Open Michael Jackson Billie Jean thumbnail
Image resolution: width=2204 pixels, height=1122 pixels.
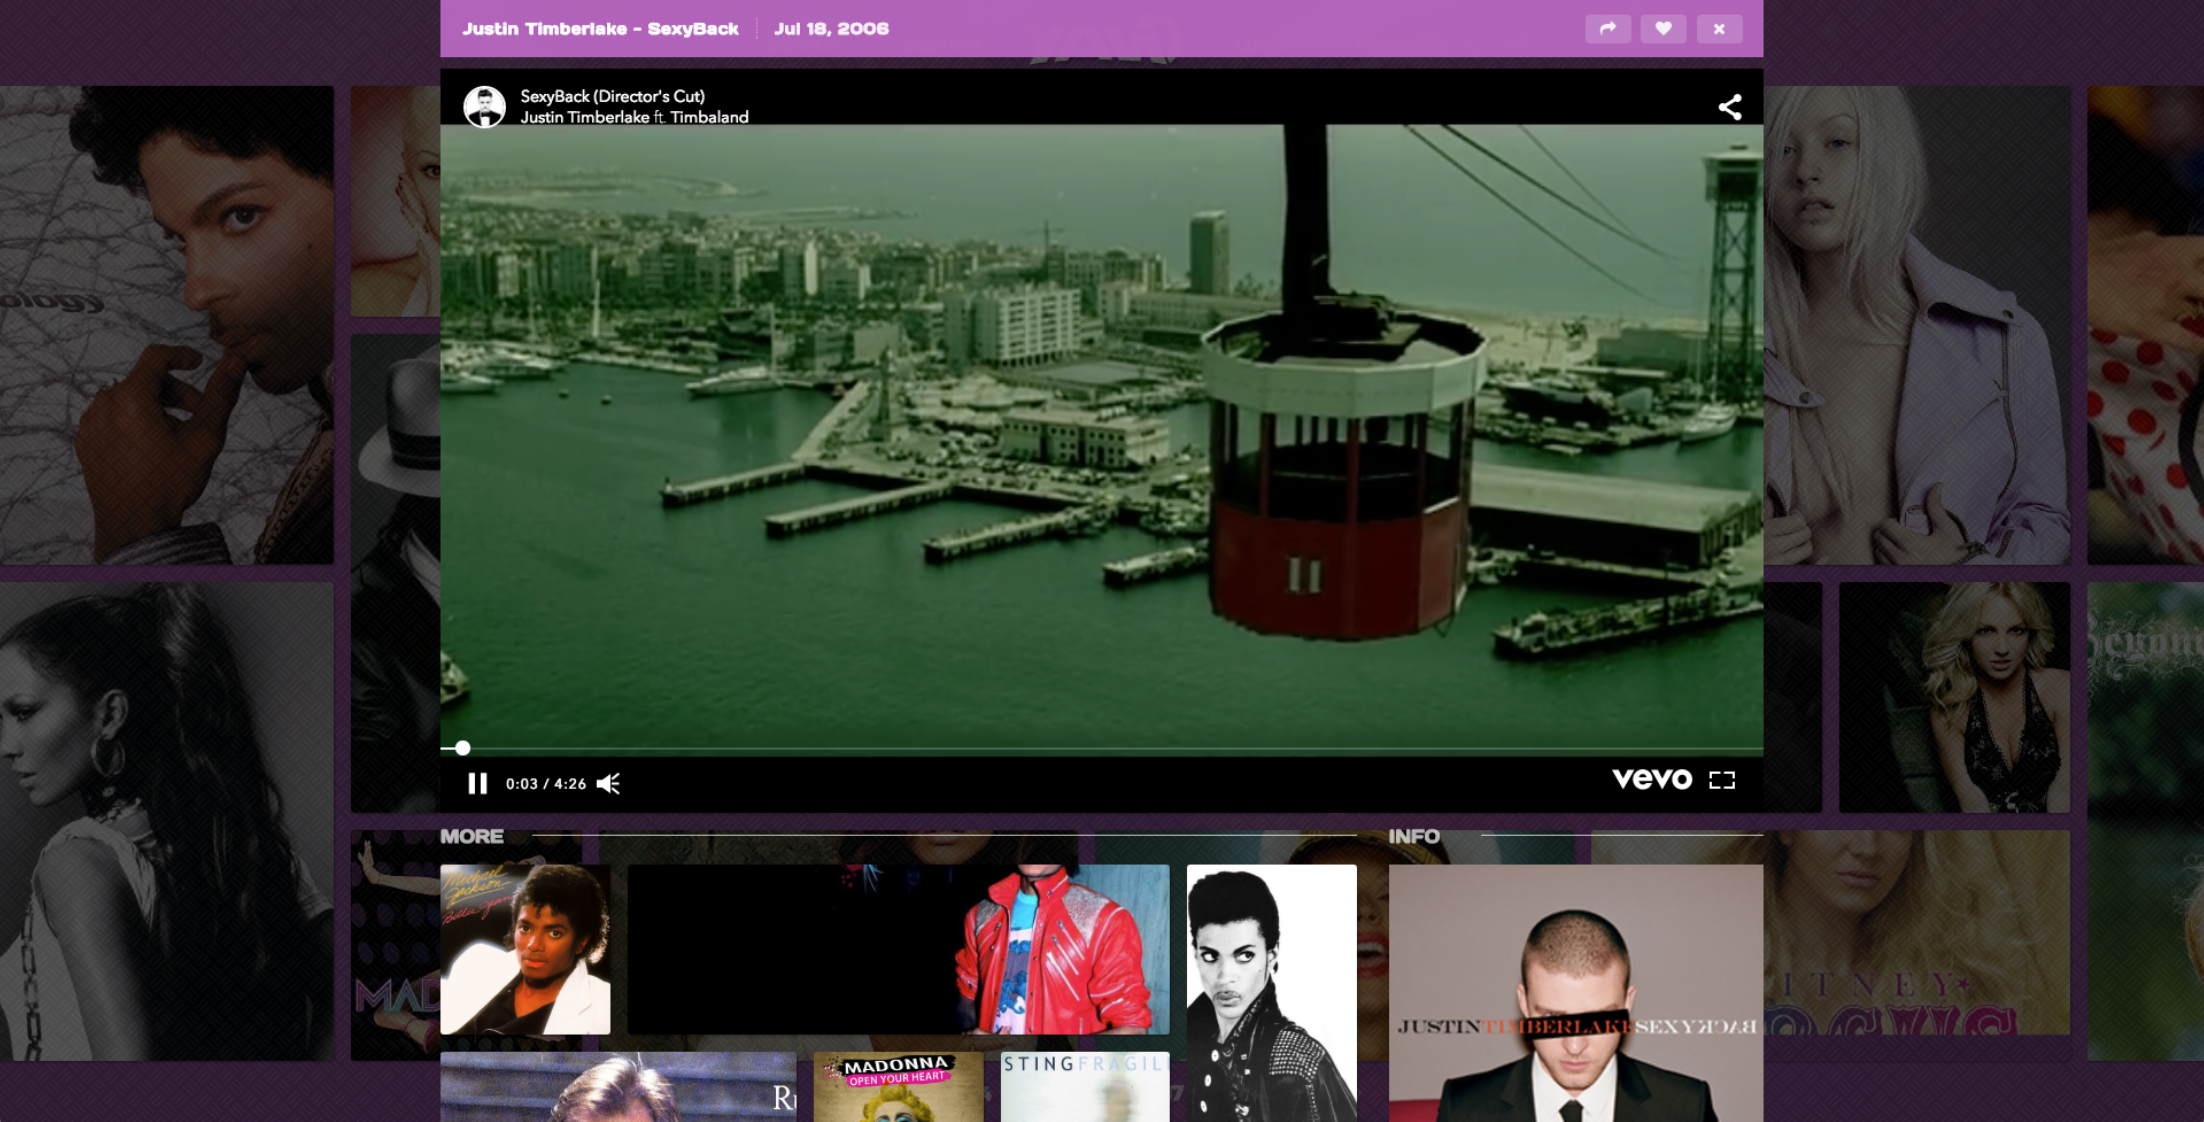(526, 949)
